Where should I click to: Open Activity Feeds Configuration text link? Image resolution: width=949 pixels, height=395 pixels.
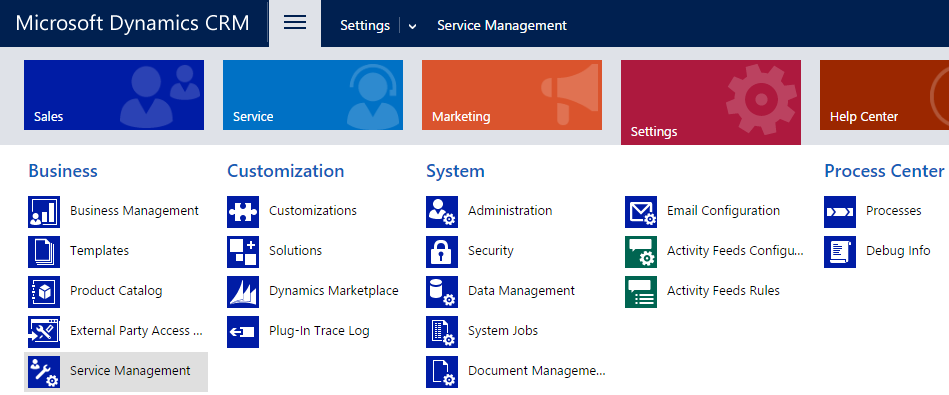click(735, 250)
